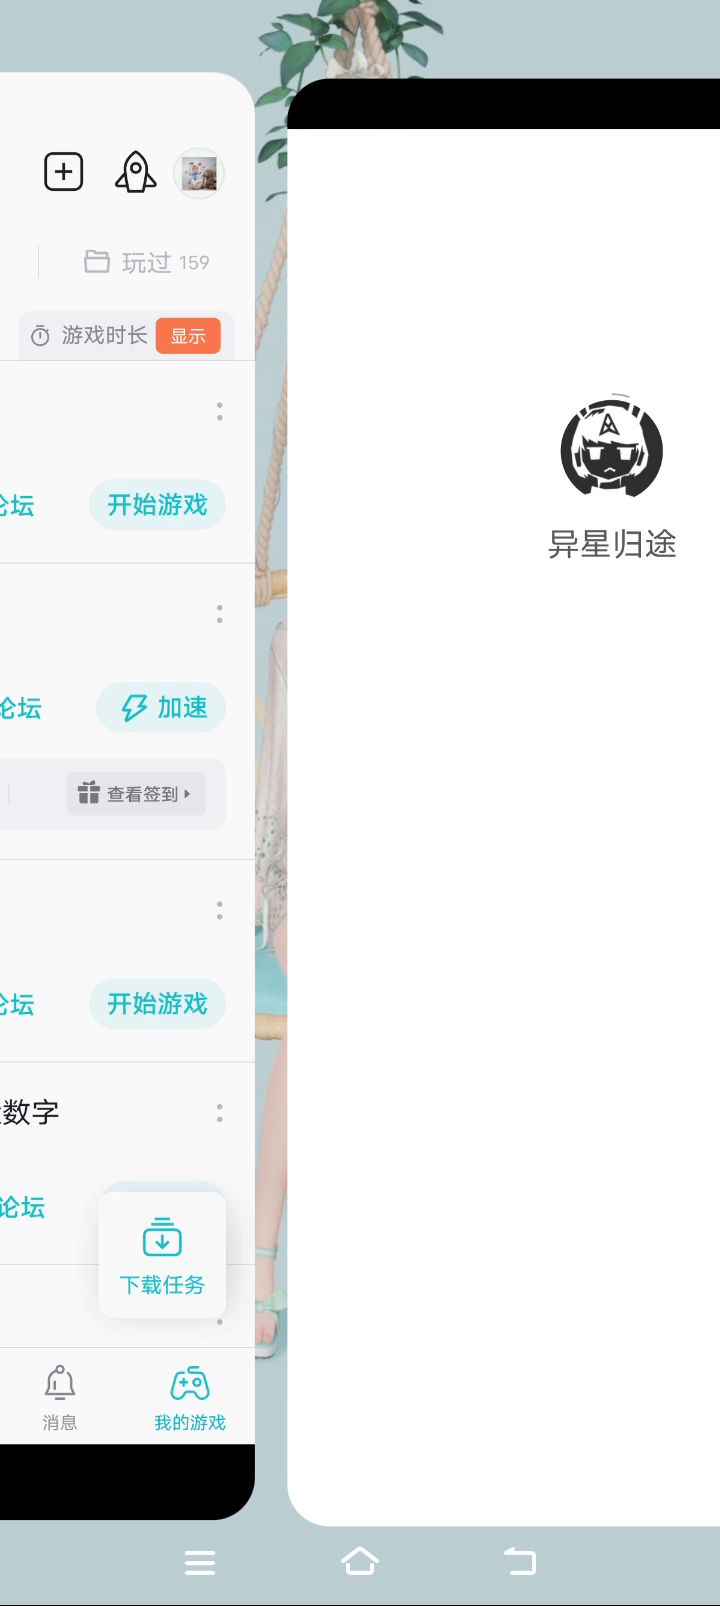
Task: Tap the recent apps menu icon
Action: [200, 1563]
